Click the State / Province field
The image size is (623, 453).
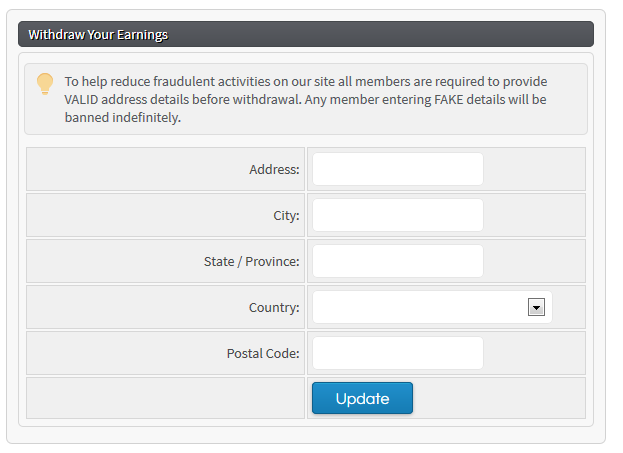click(397, 261)
